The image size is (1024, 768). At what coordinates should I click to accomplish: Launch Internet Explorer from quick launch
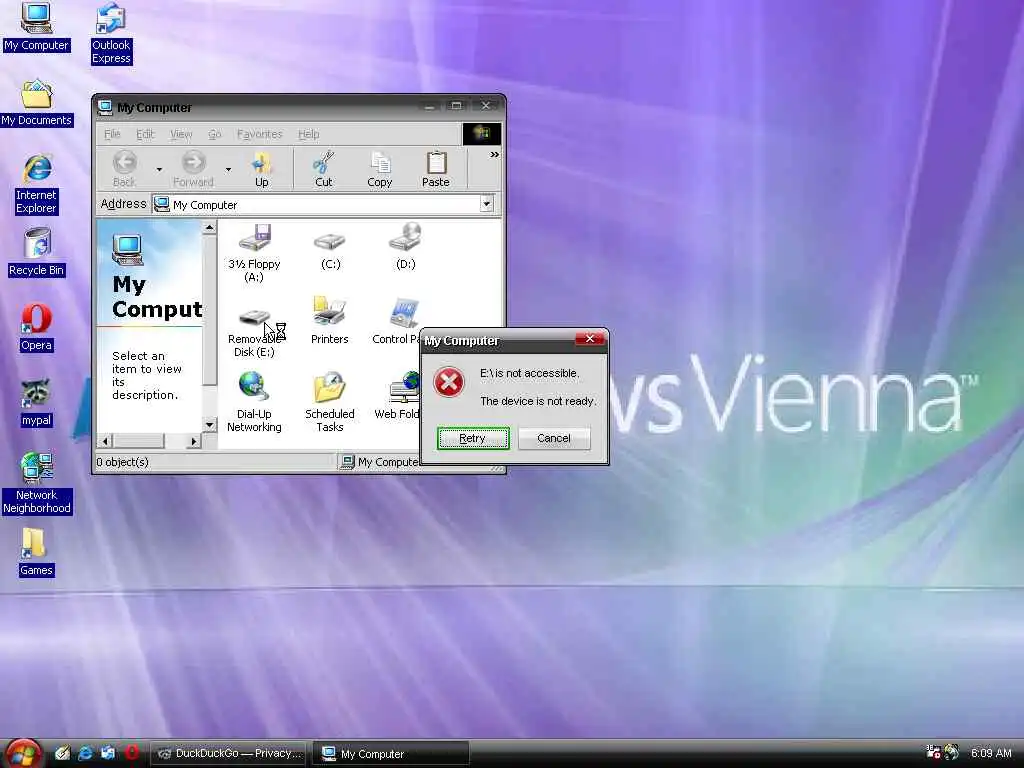point(86,753)
